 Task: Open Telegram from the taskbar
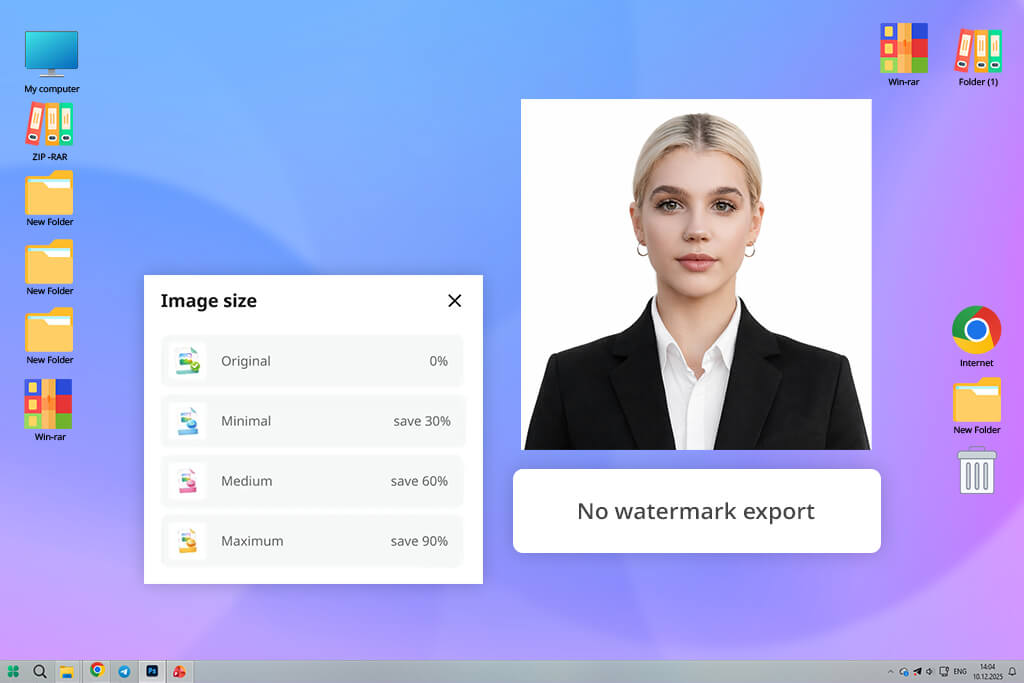point(124,671)
